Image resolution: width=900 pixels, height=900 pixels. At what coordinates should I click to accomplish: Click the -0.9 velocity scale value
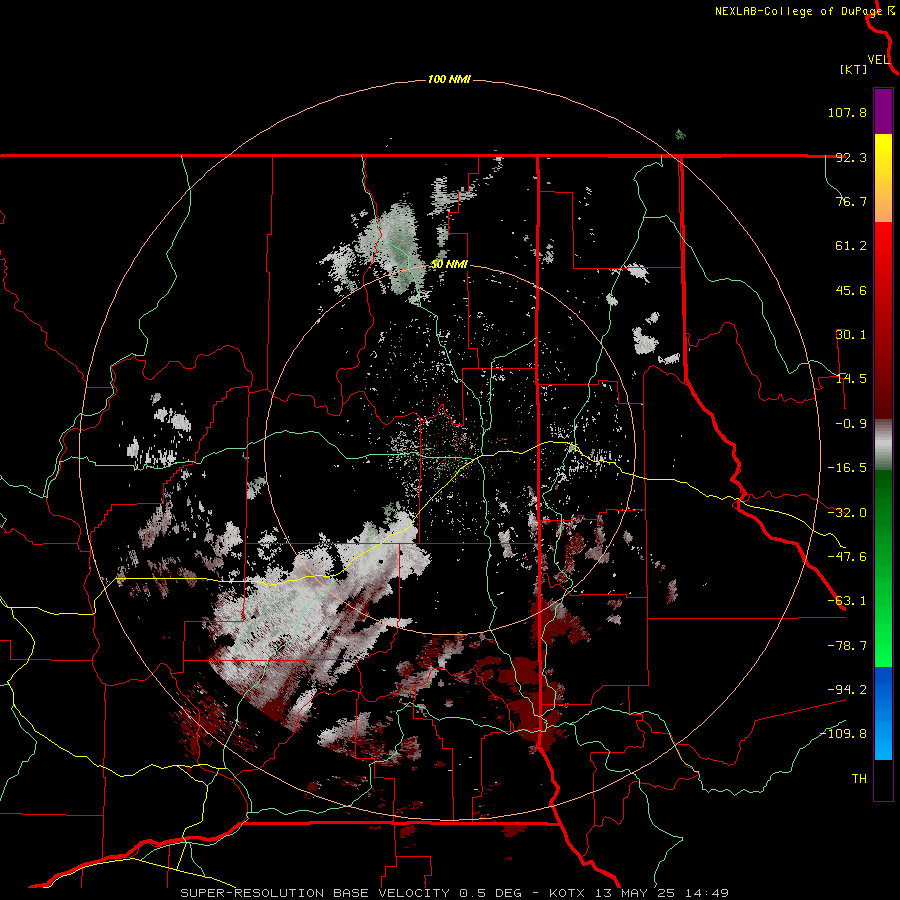point(851,424)
